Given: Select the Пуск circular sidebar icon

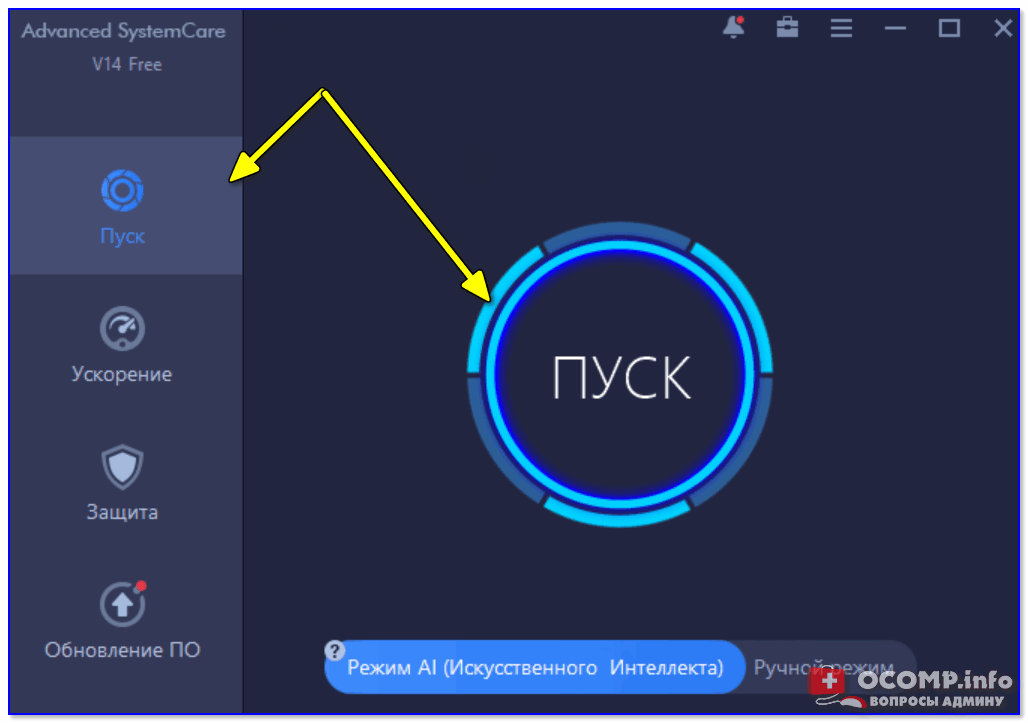Looking at the screenshot, I should point(123,191).
